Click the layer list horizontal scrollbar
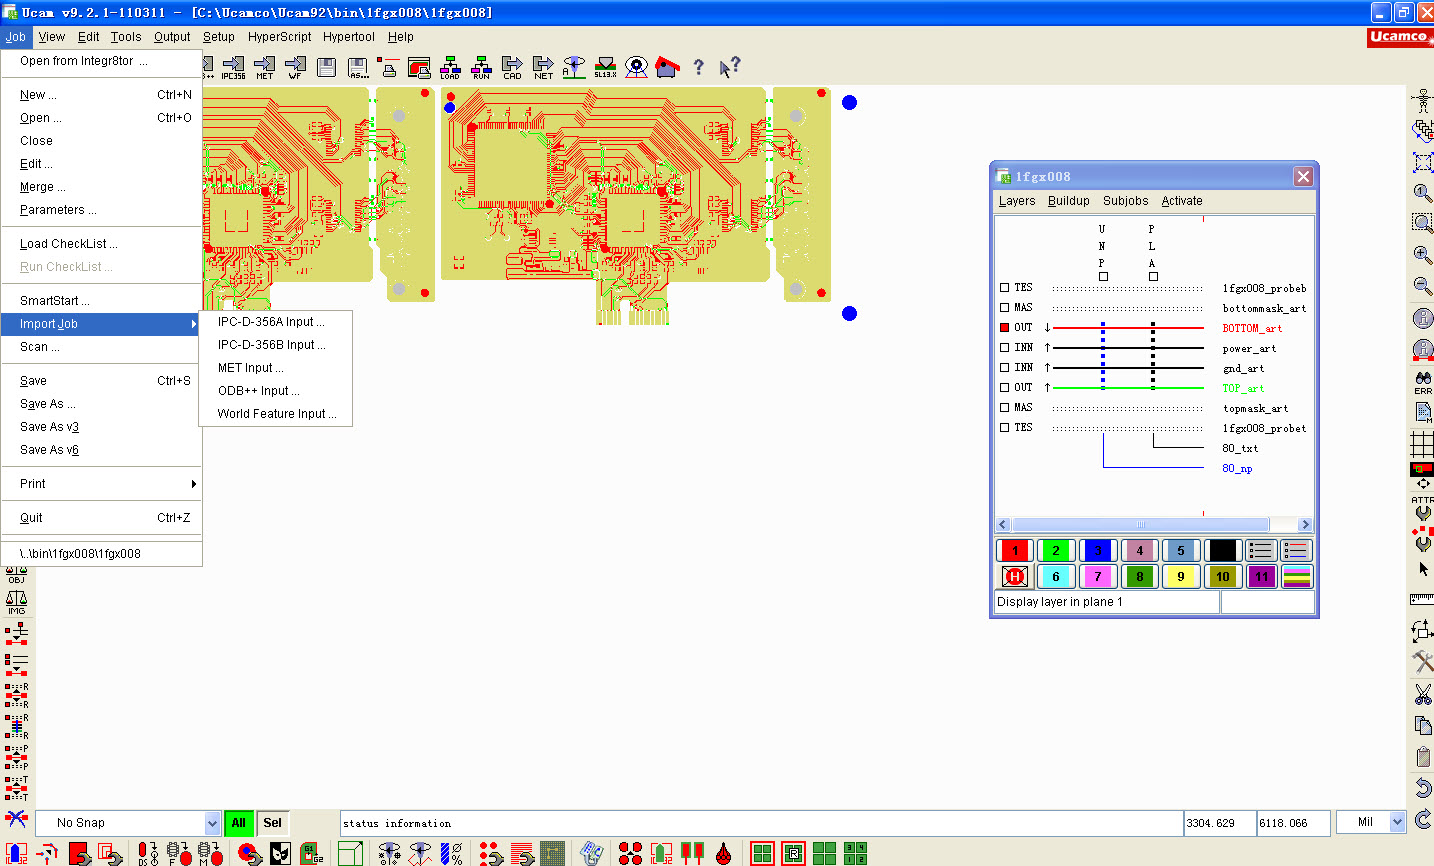The height and width of the screenshot is (866, 1434). tap(1141, 524)
